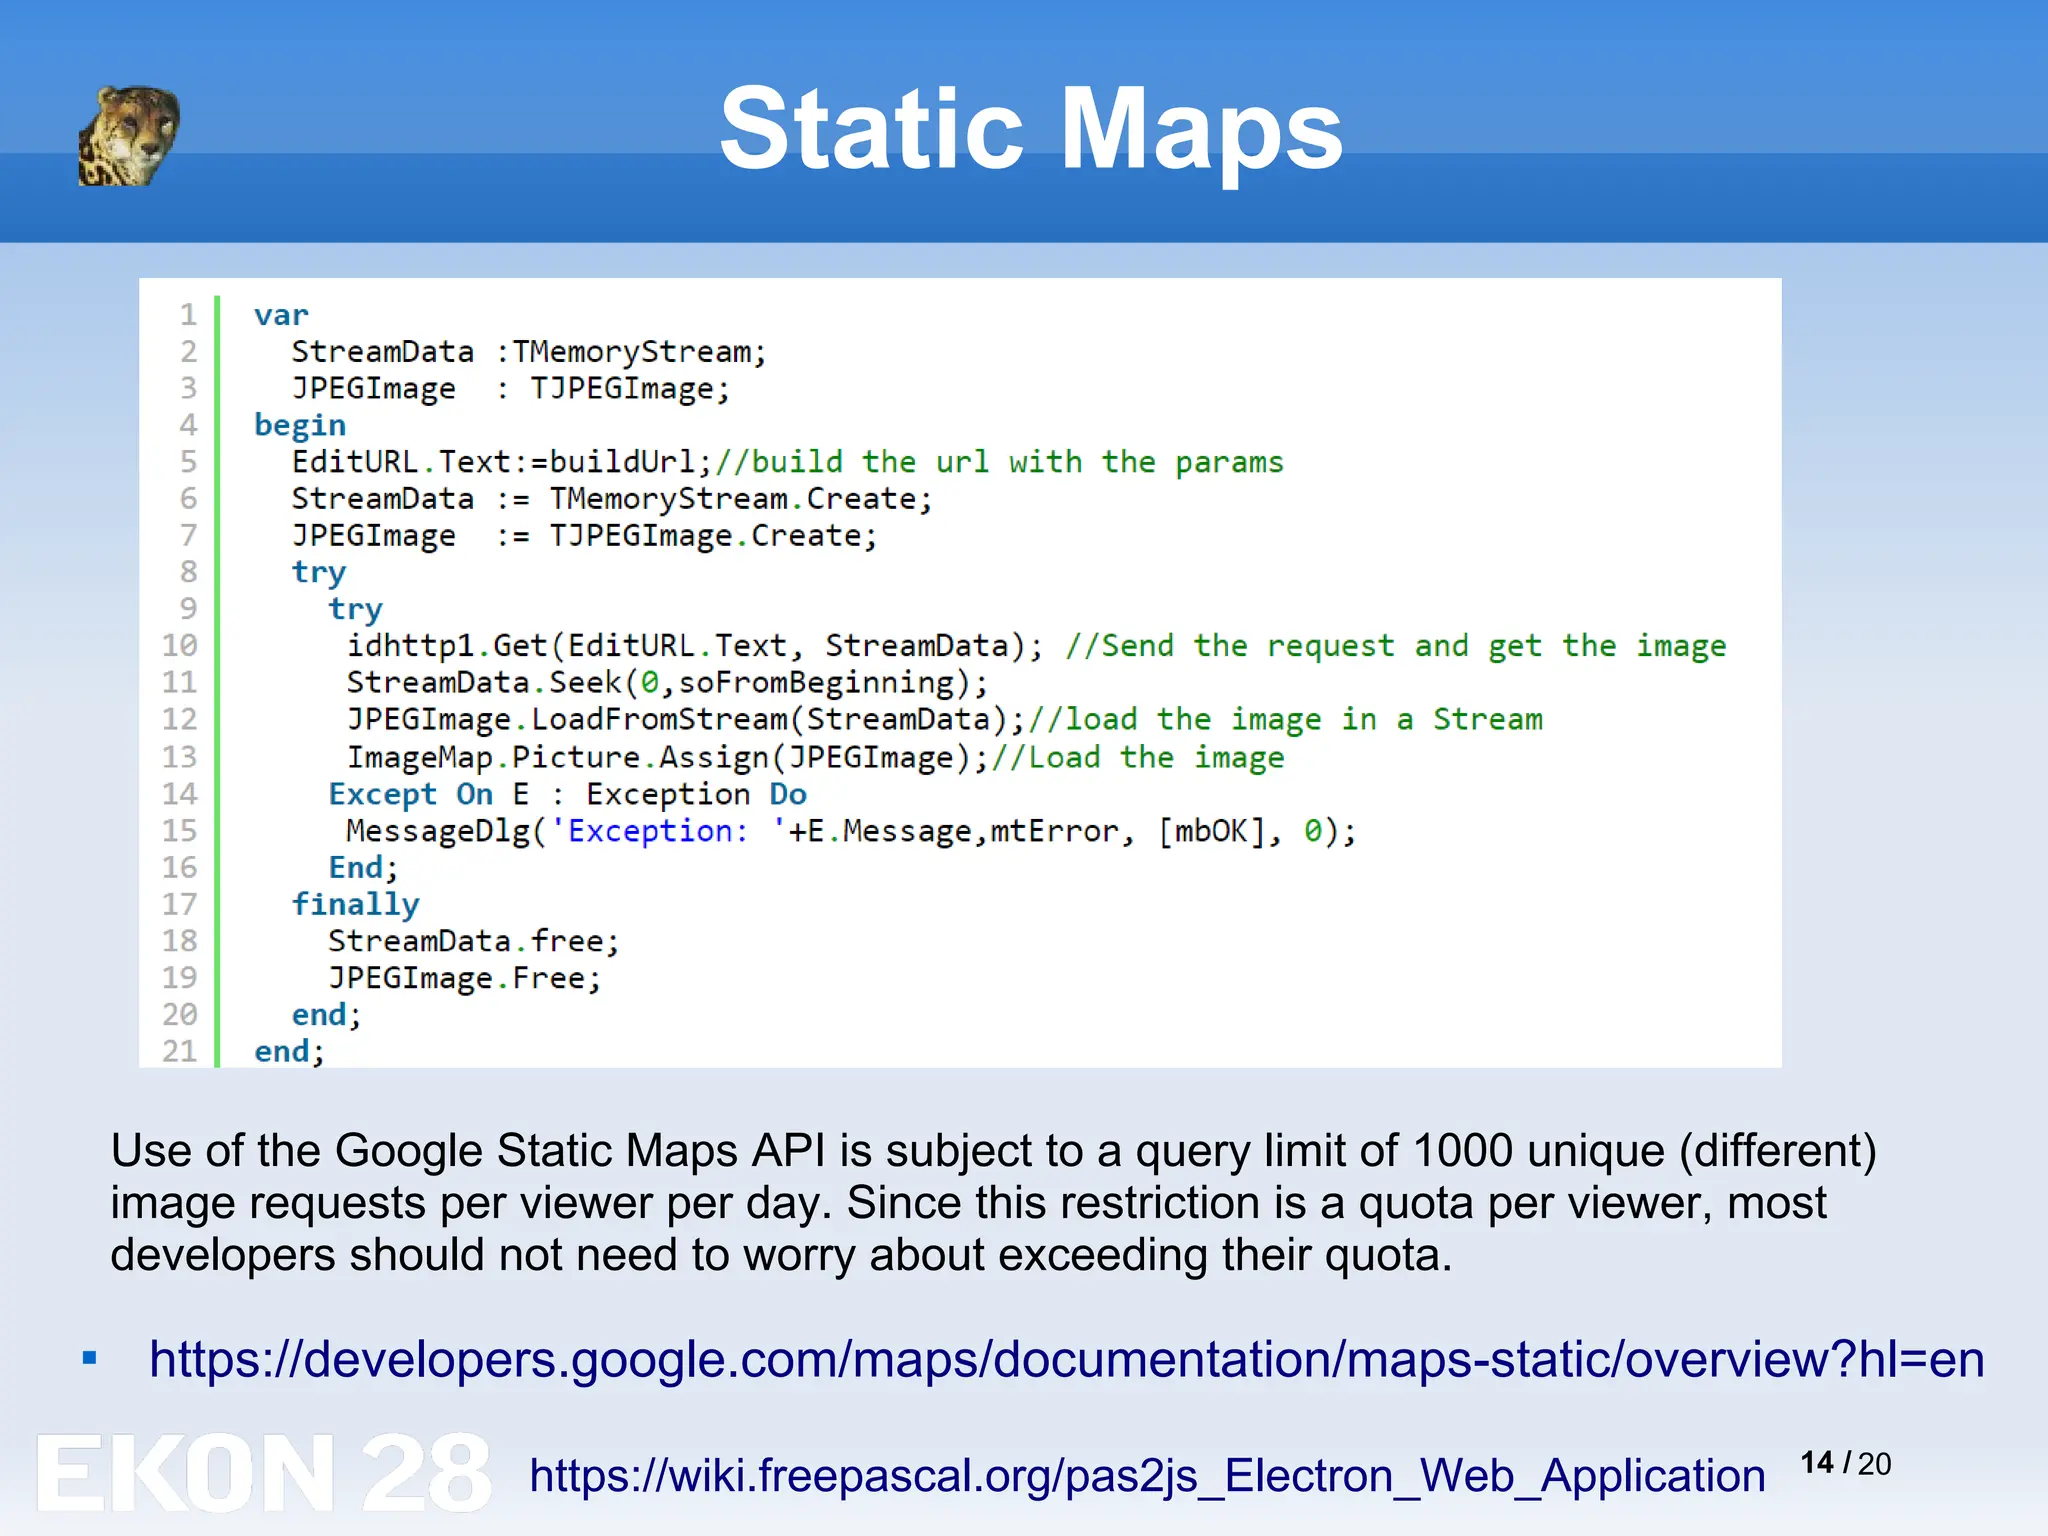The image size is (2048, 1536).
Task: Click the cheetah logo image
Action: point(129,135)
